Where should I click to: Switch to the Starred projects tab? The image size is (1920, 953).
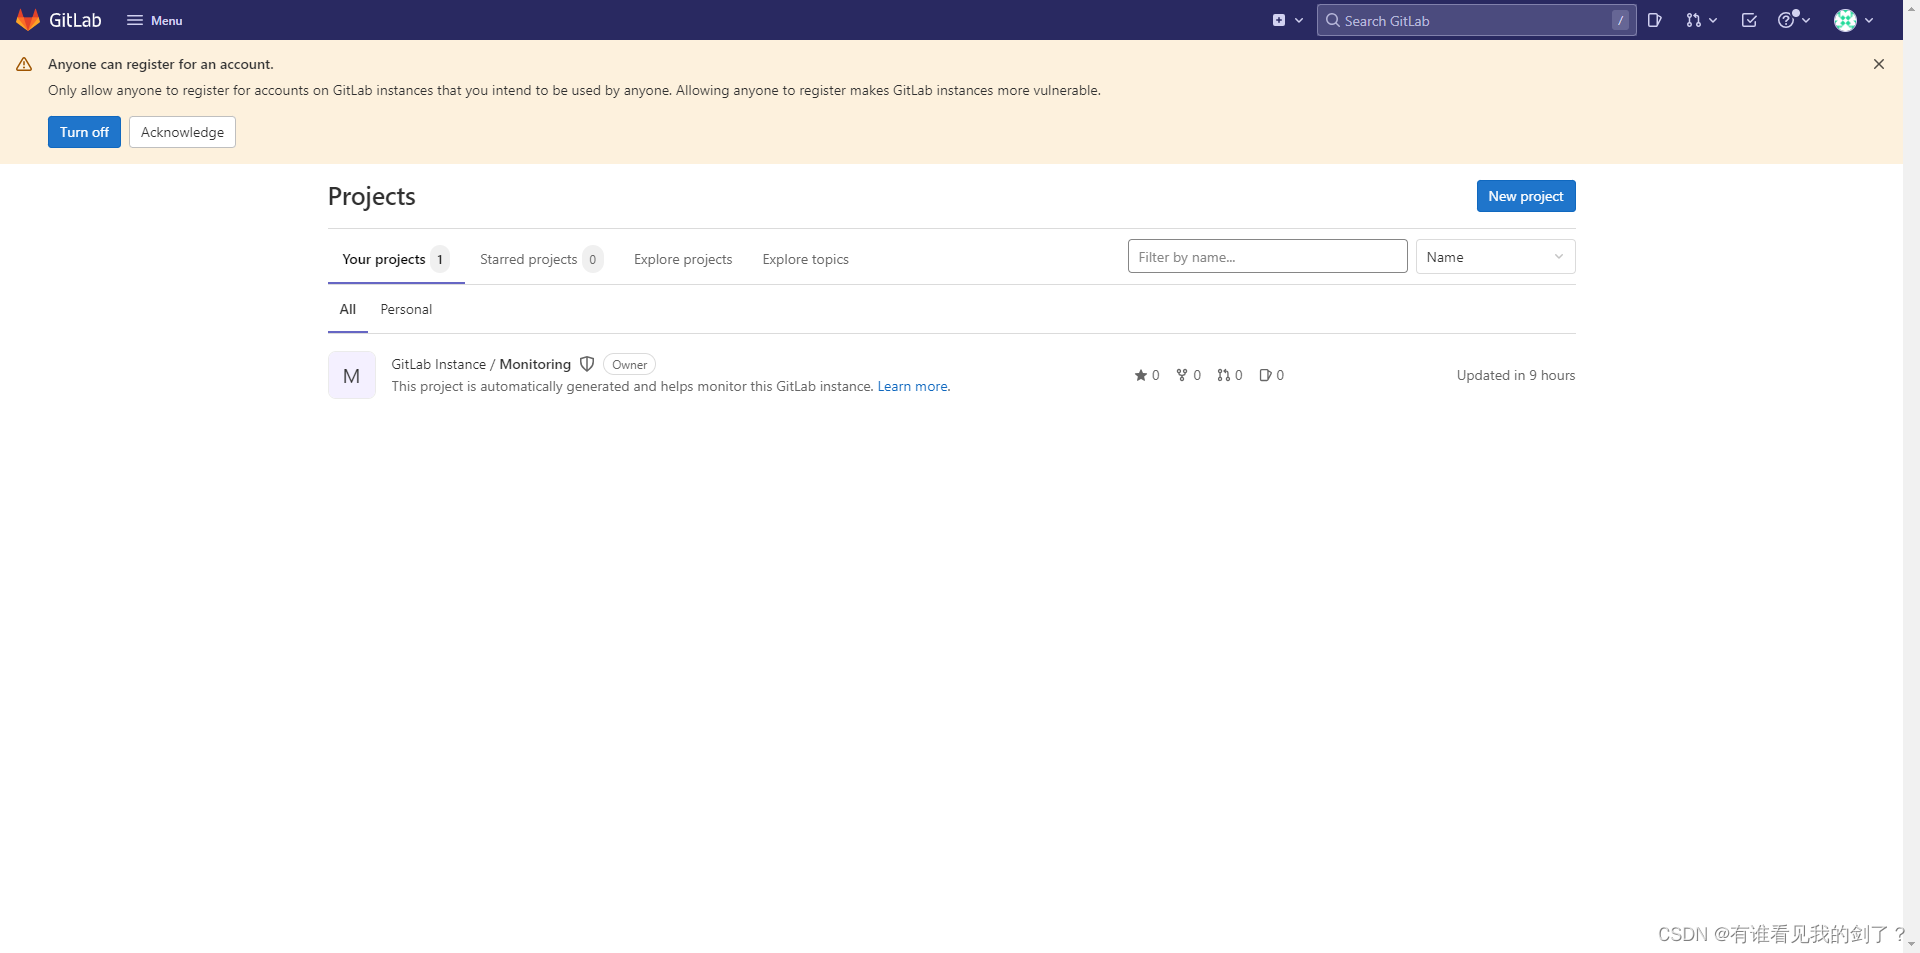click(x=528, y=259)
